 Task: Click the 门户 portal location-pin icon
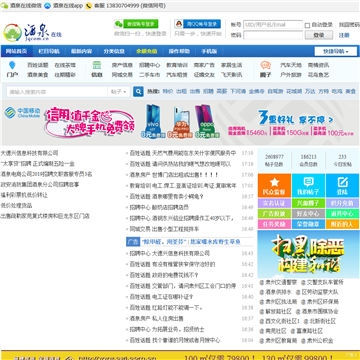[12, 65]
